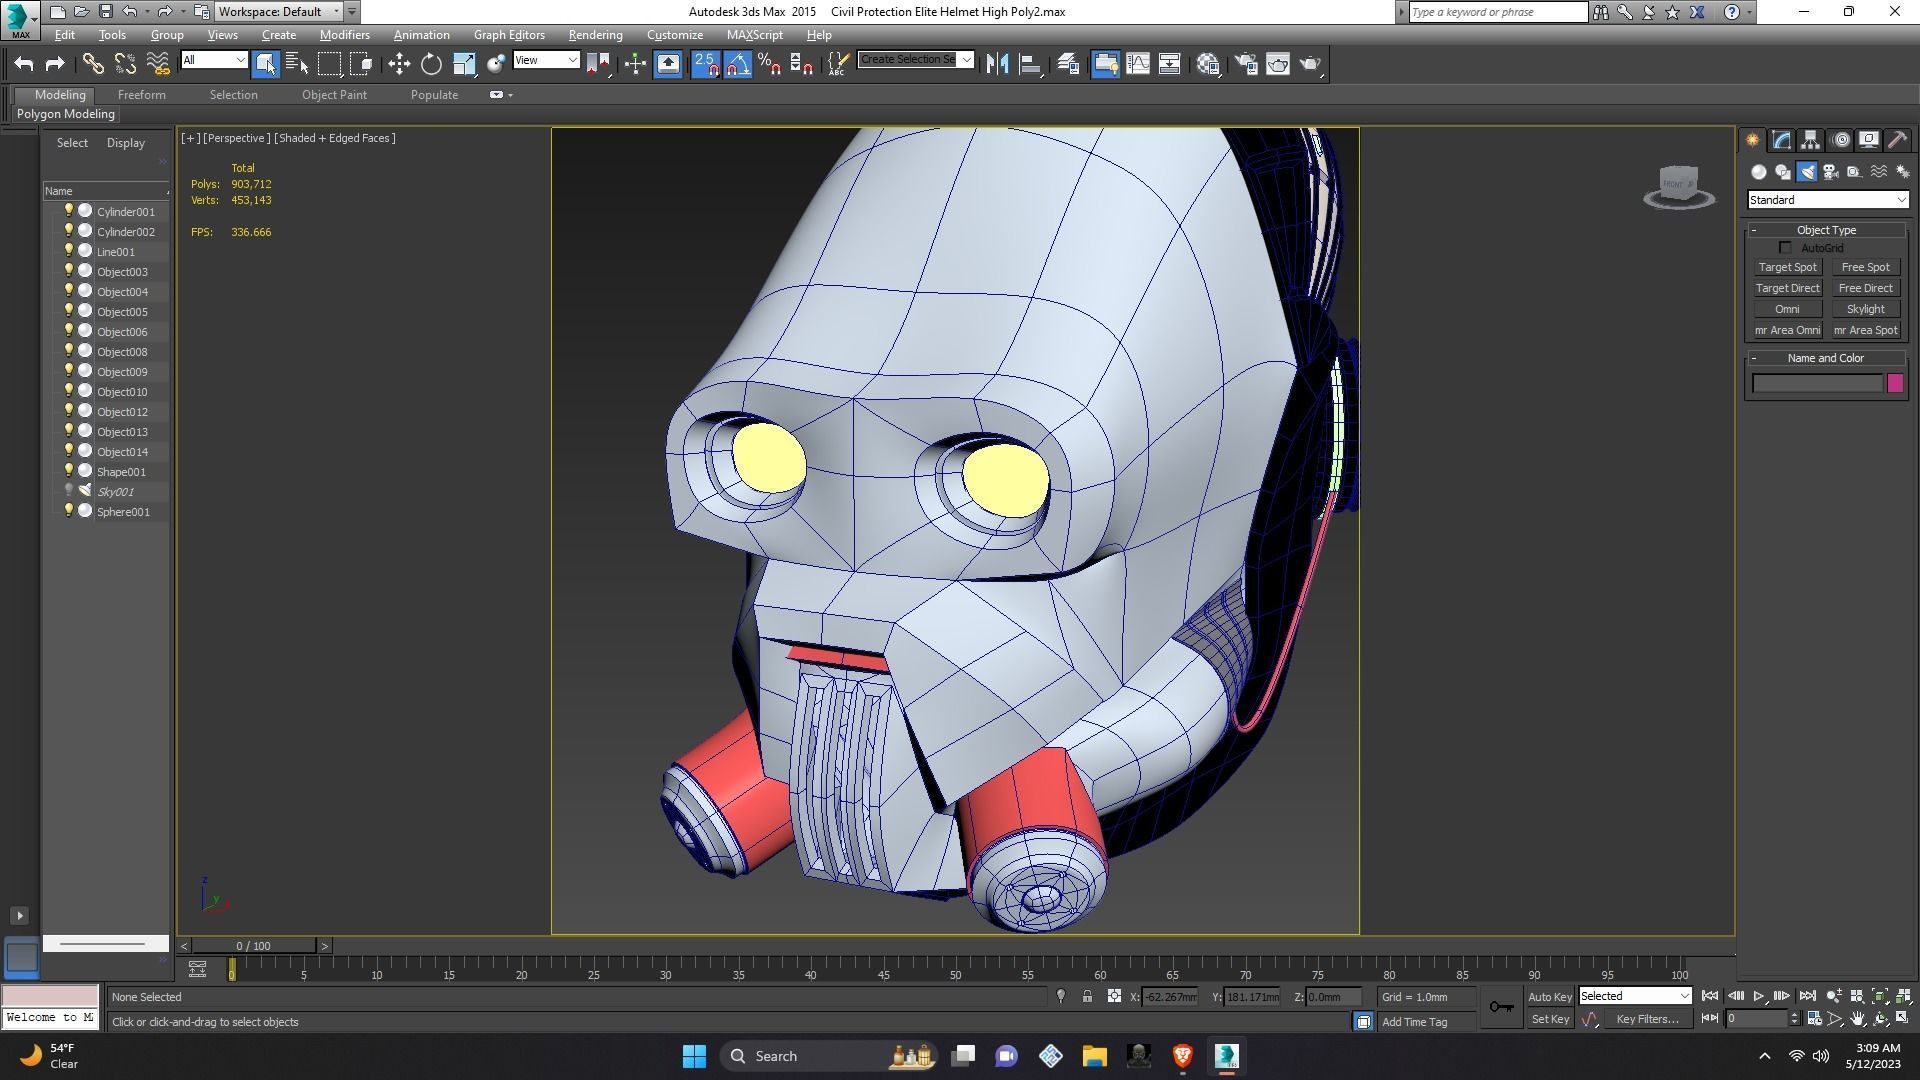This screenshot has width=1920, height=1080.
Task: Click the Skylight button
Action: click(x=1865, y=309)
